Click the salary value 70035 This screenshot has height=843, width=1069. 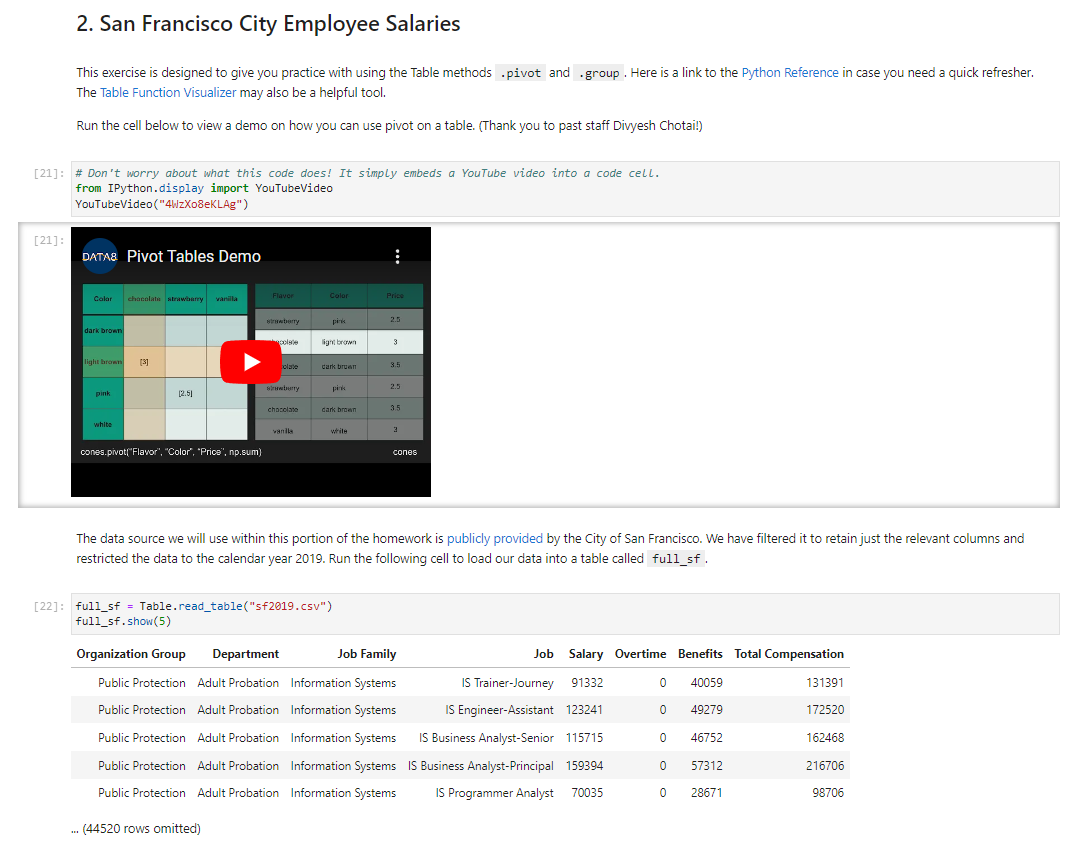(587, 793)
